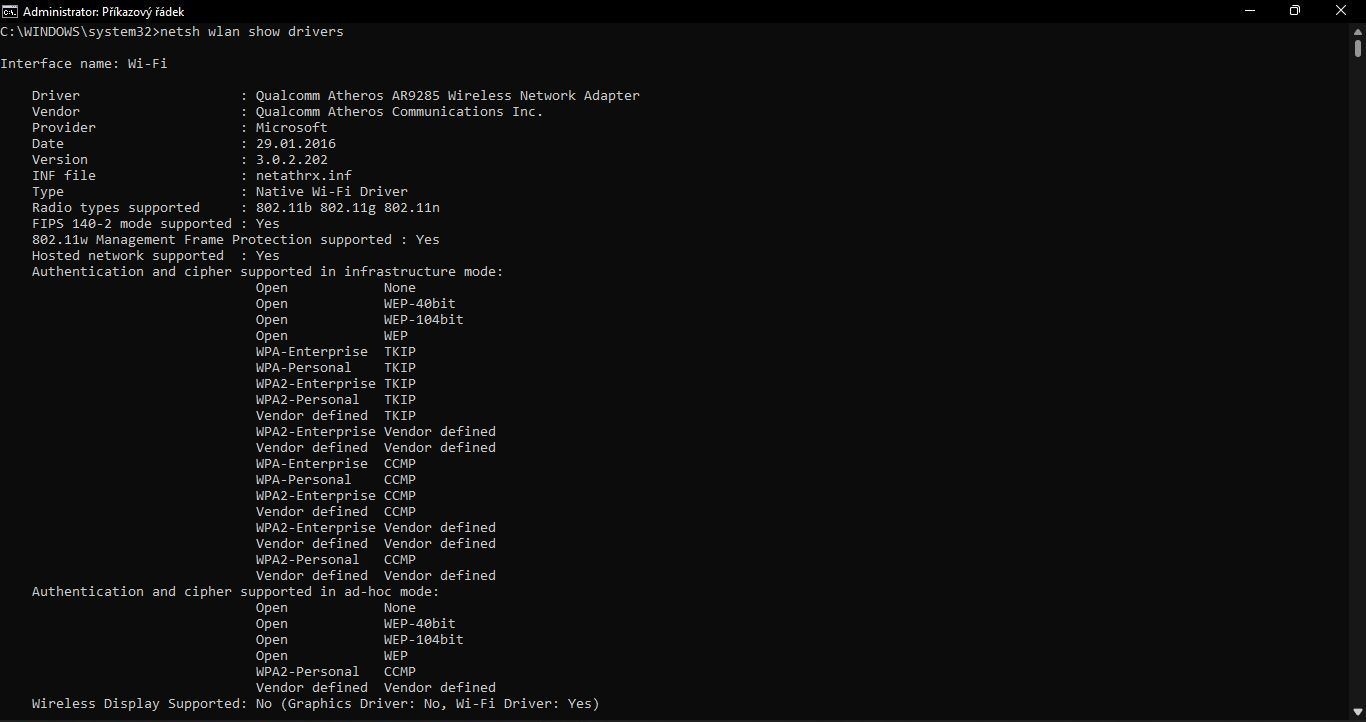The height and width of the screenshot is (722, 1366).
Task: Open the Command Prompt system menu icon
Action: pos(9,11)
